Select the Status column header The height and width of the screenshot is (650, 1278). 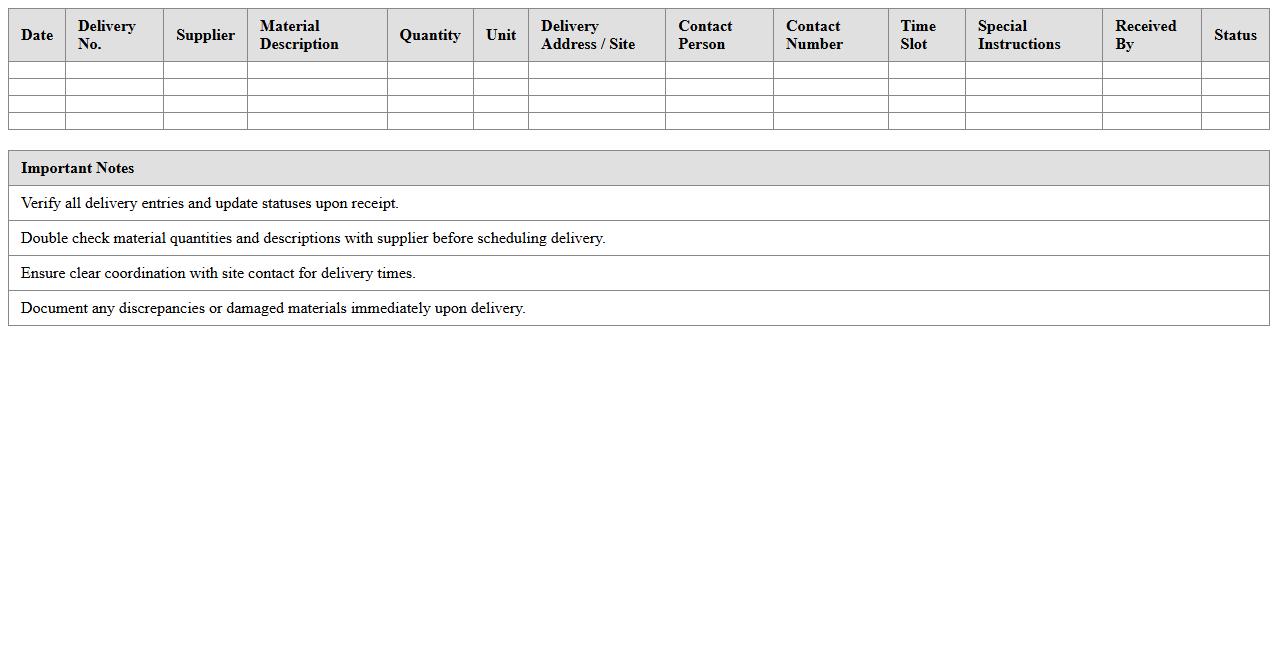pos(1234,35)
